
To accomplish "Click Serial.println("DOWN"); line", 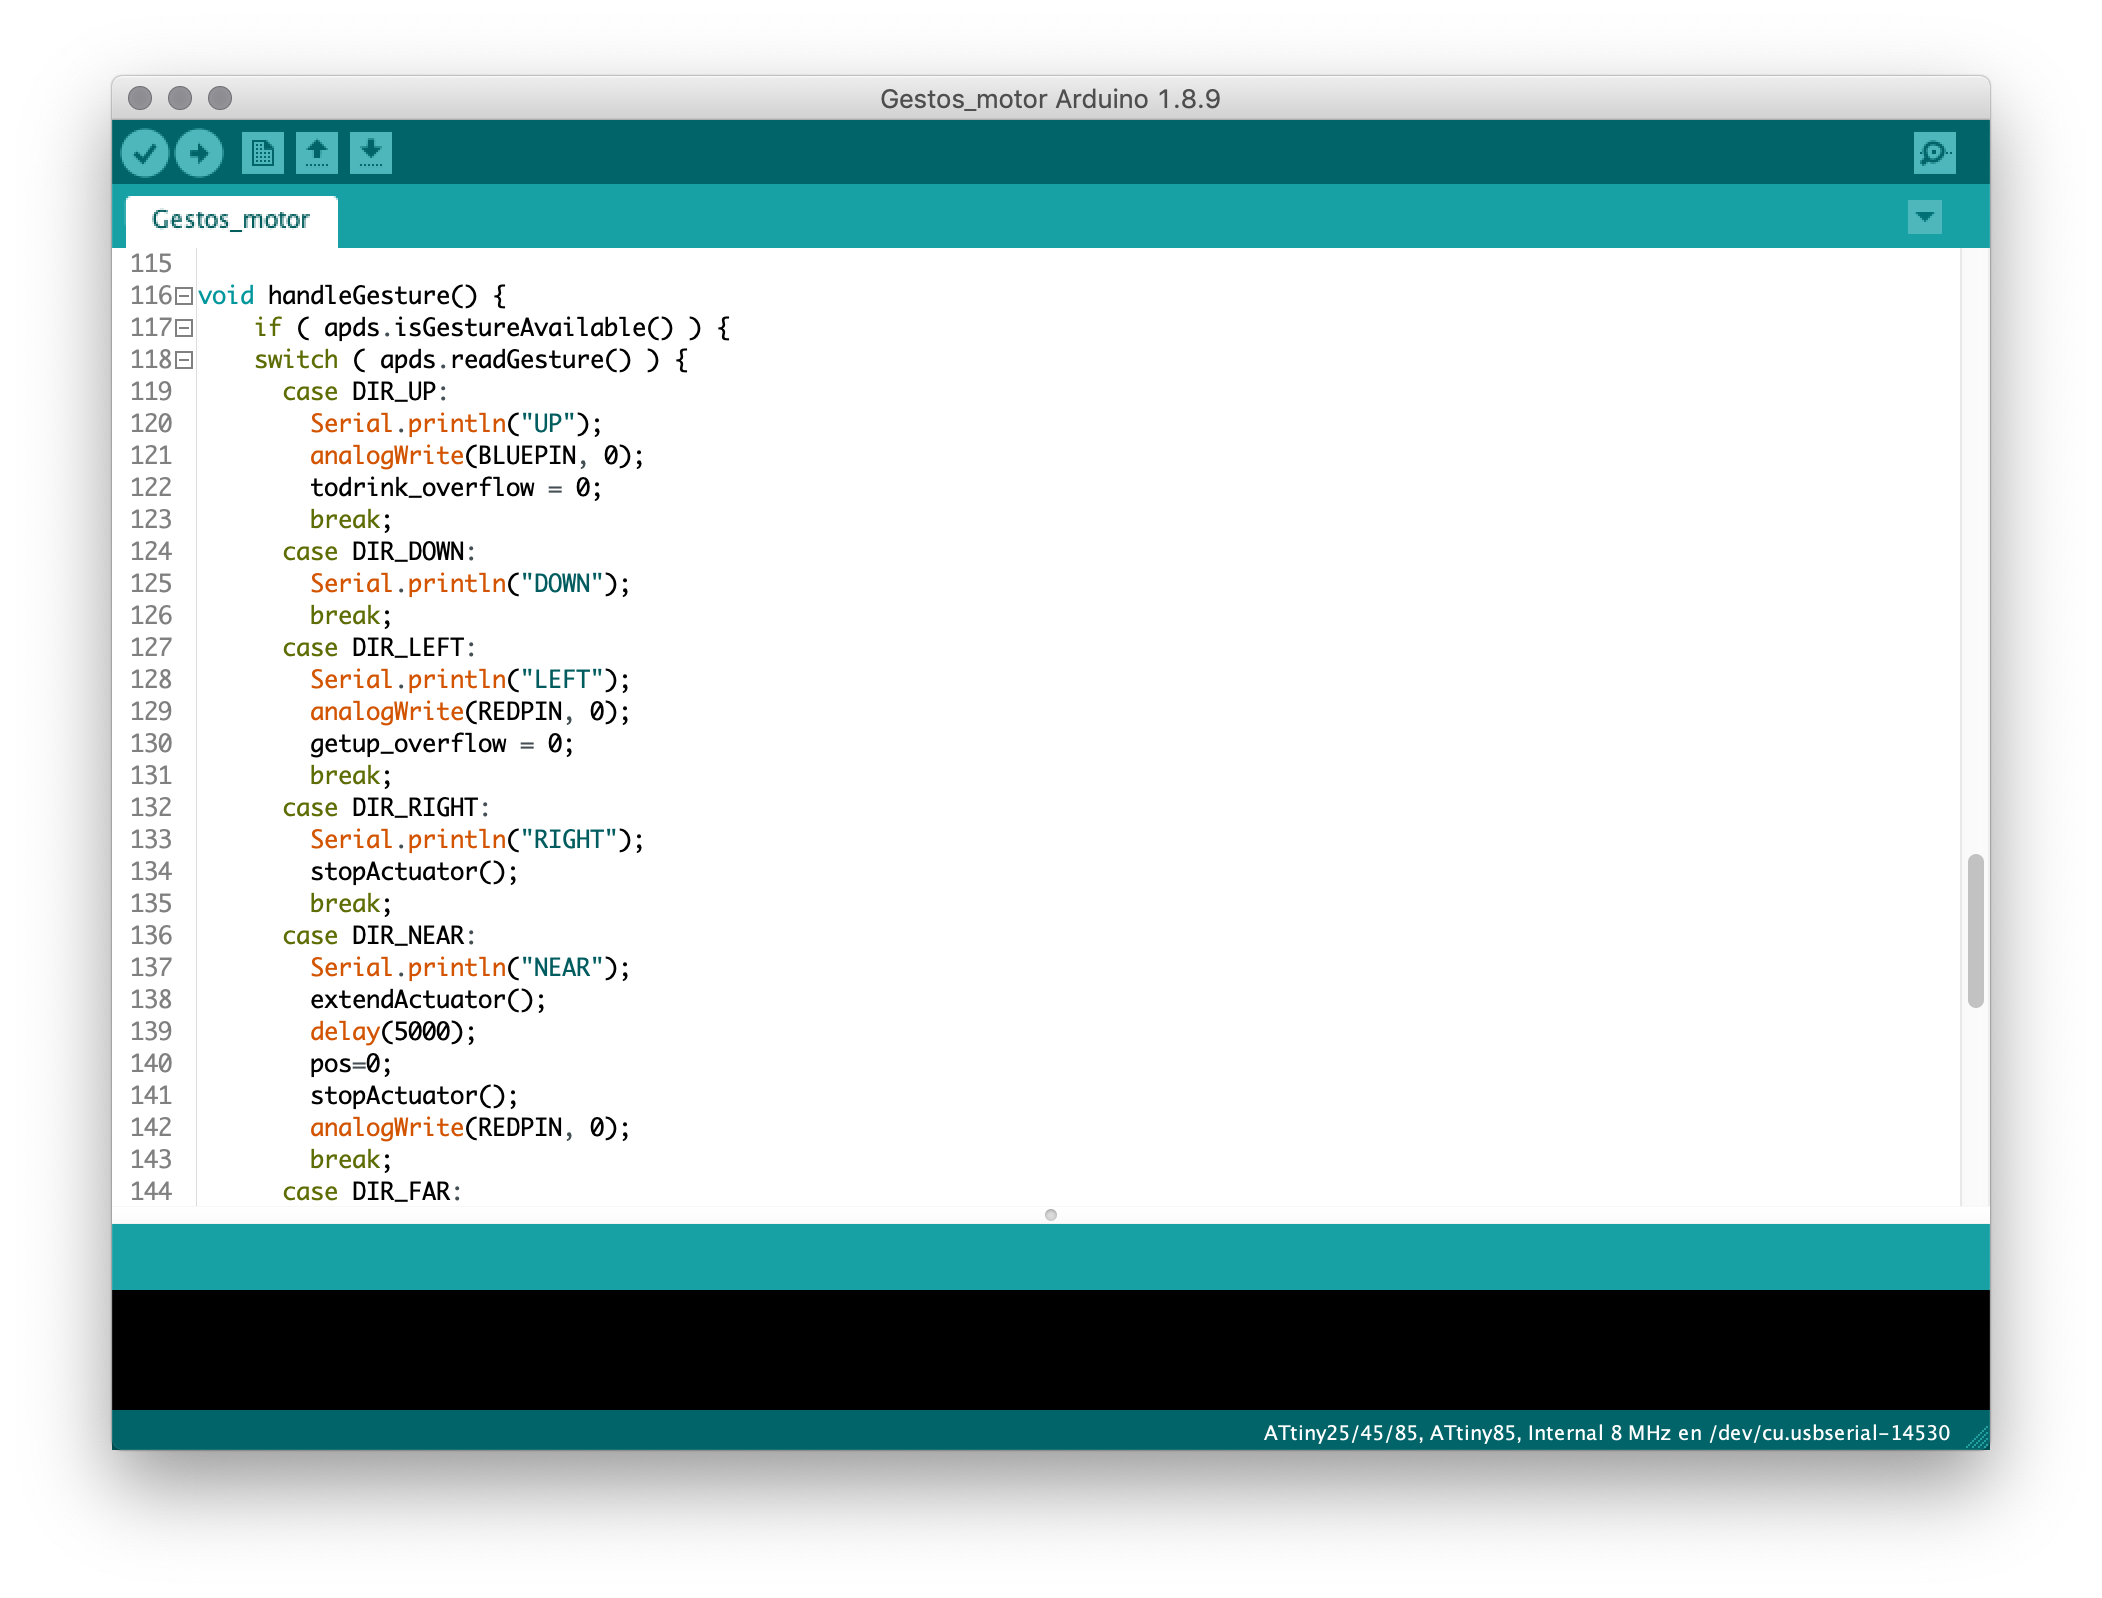I will (470, 584).
